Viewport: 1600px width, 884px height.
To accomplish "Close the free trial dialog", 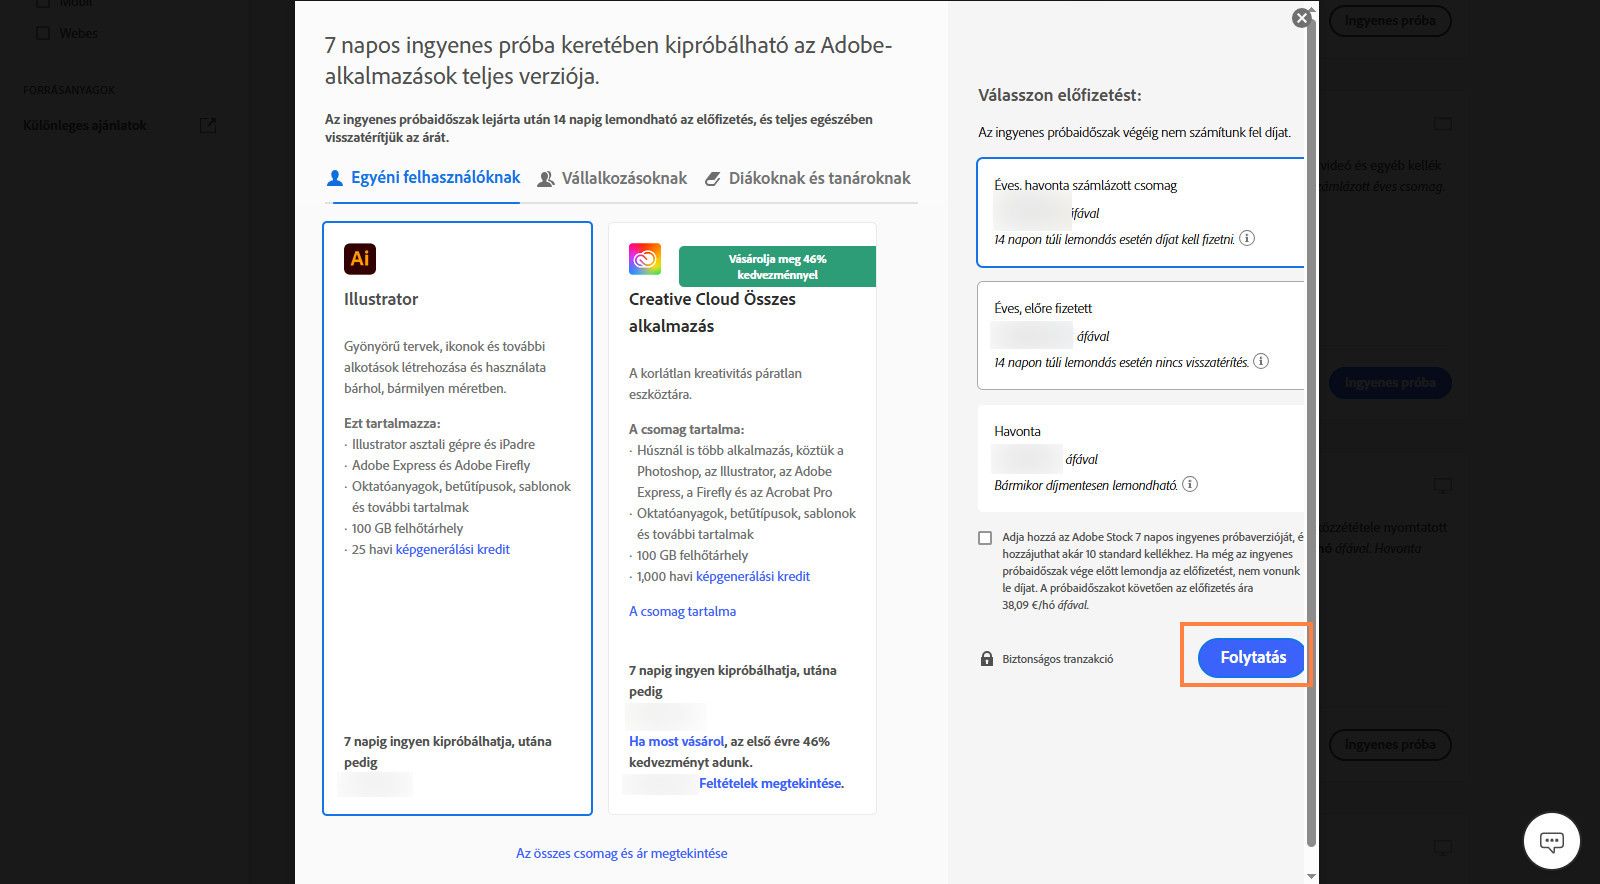I will coord(1300,18).
